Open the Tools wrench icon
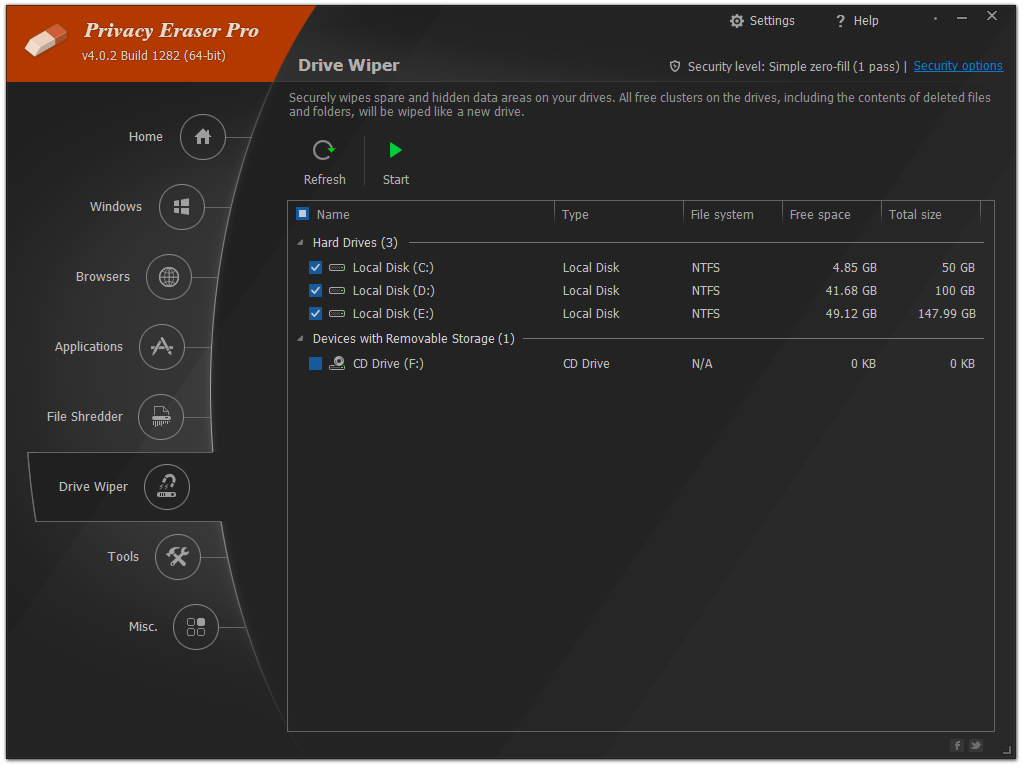The height and width of the screenshot is (768, 1024). point(178,557)
